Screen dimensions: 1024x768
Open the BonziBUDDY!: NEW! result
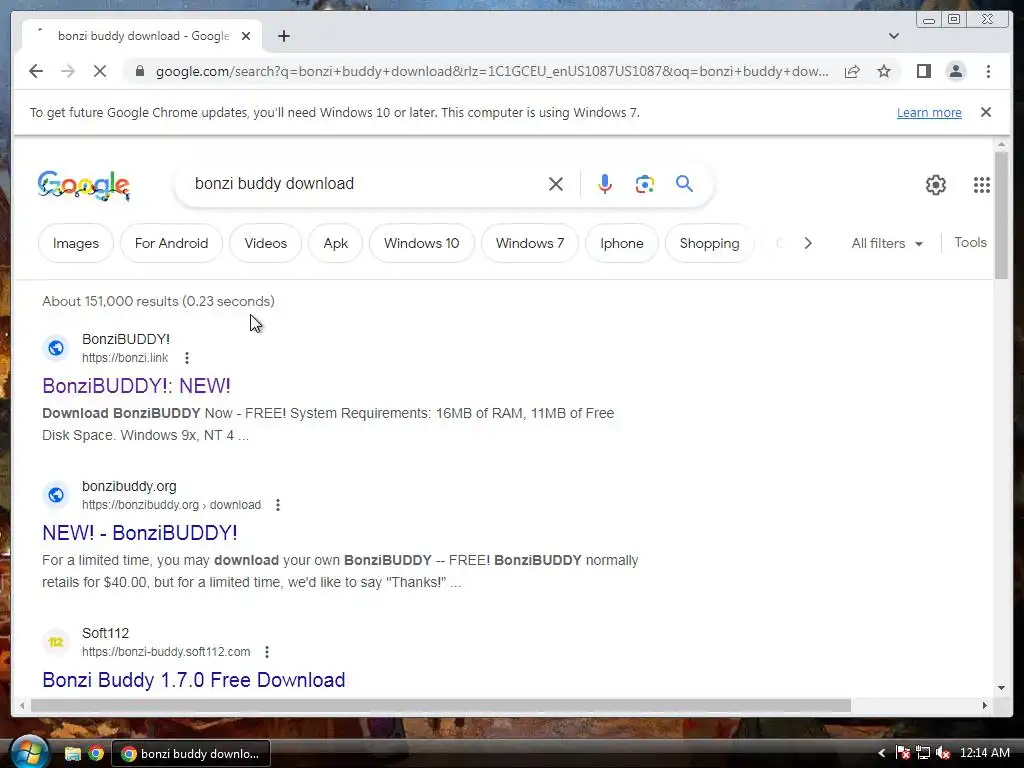click(136, 385)
